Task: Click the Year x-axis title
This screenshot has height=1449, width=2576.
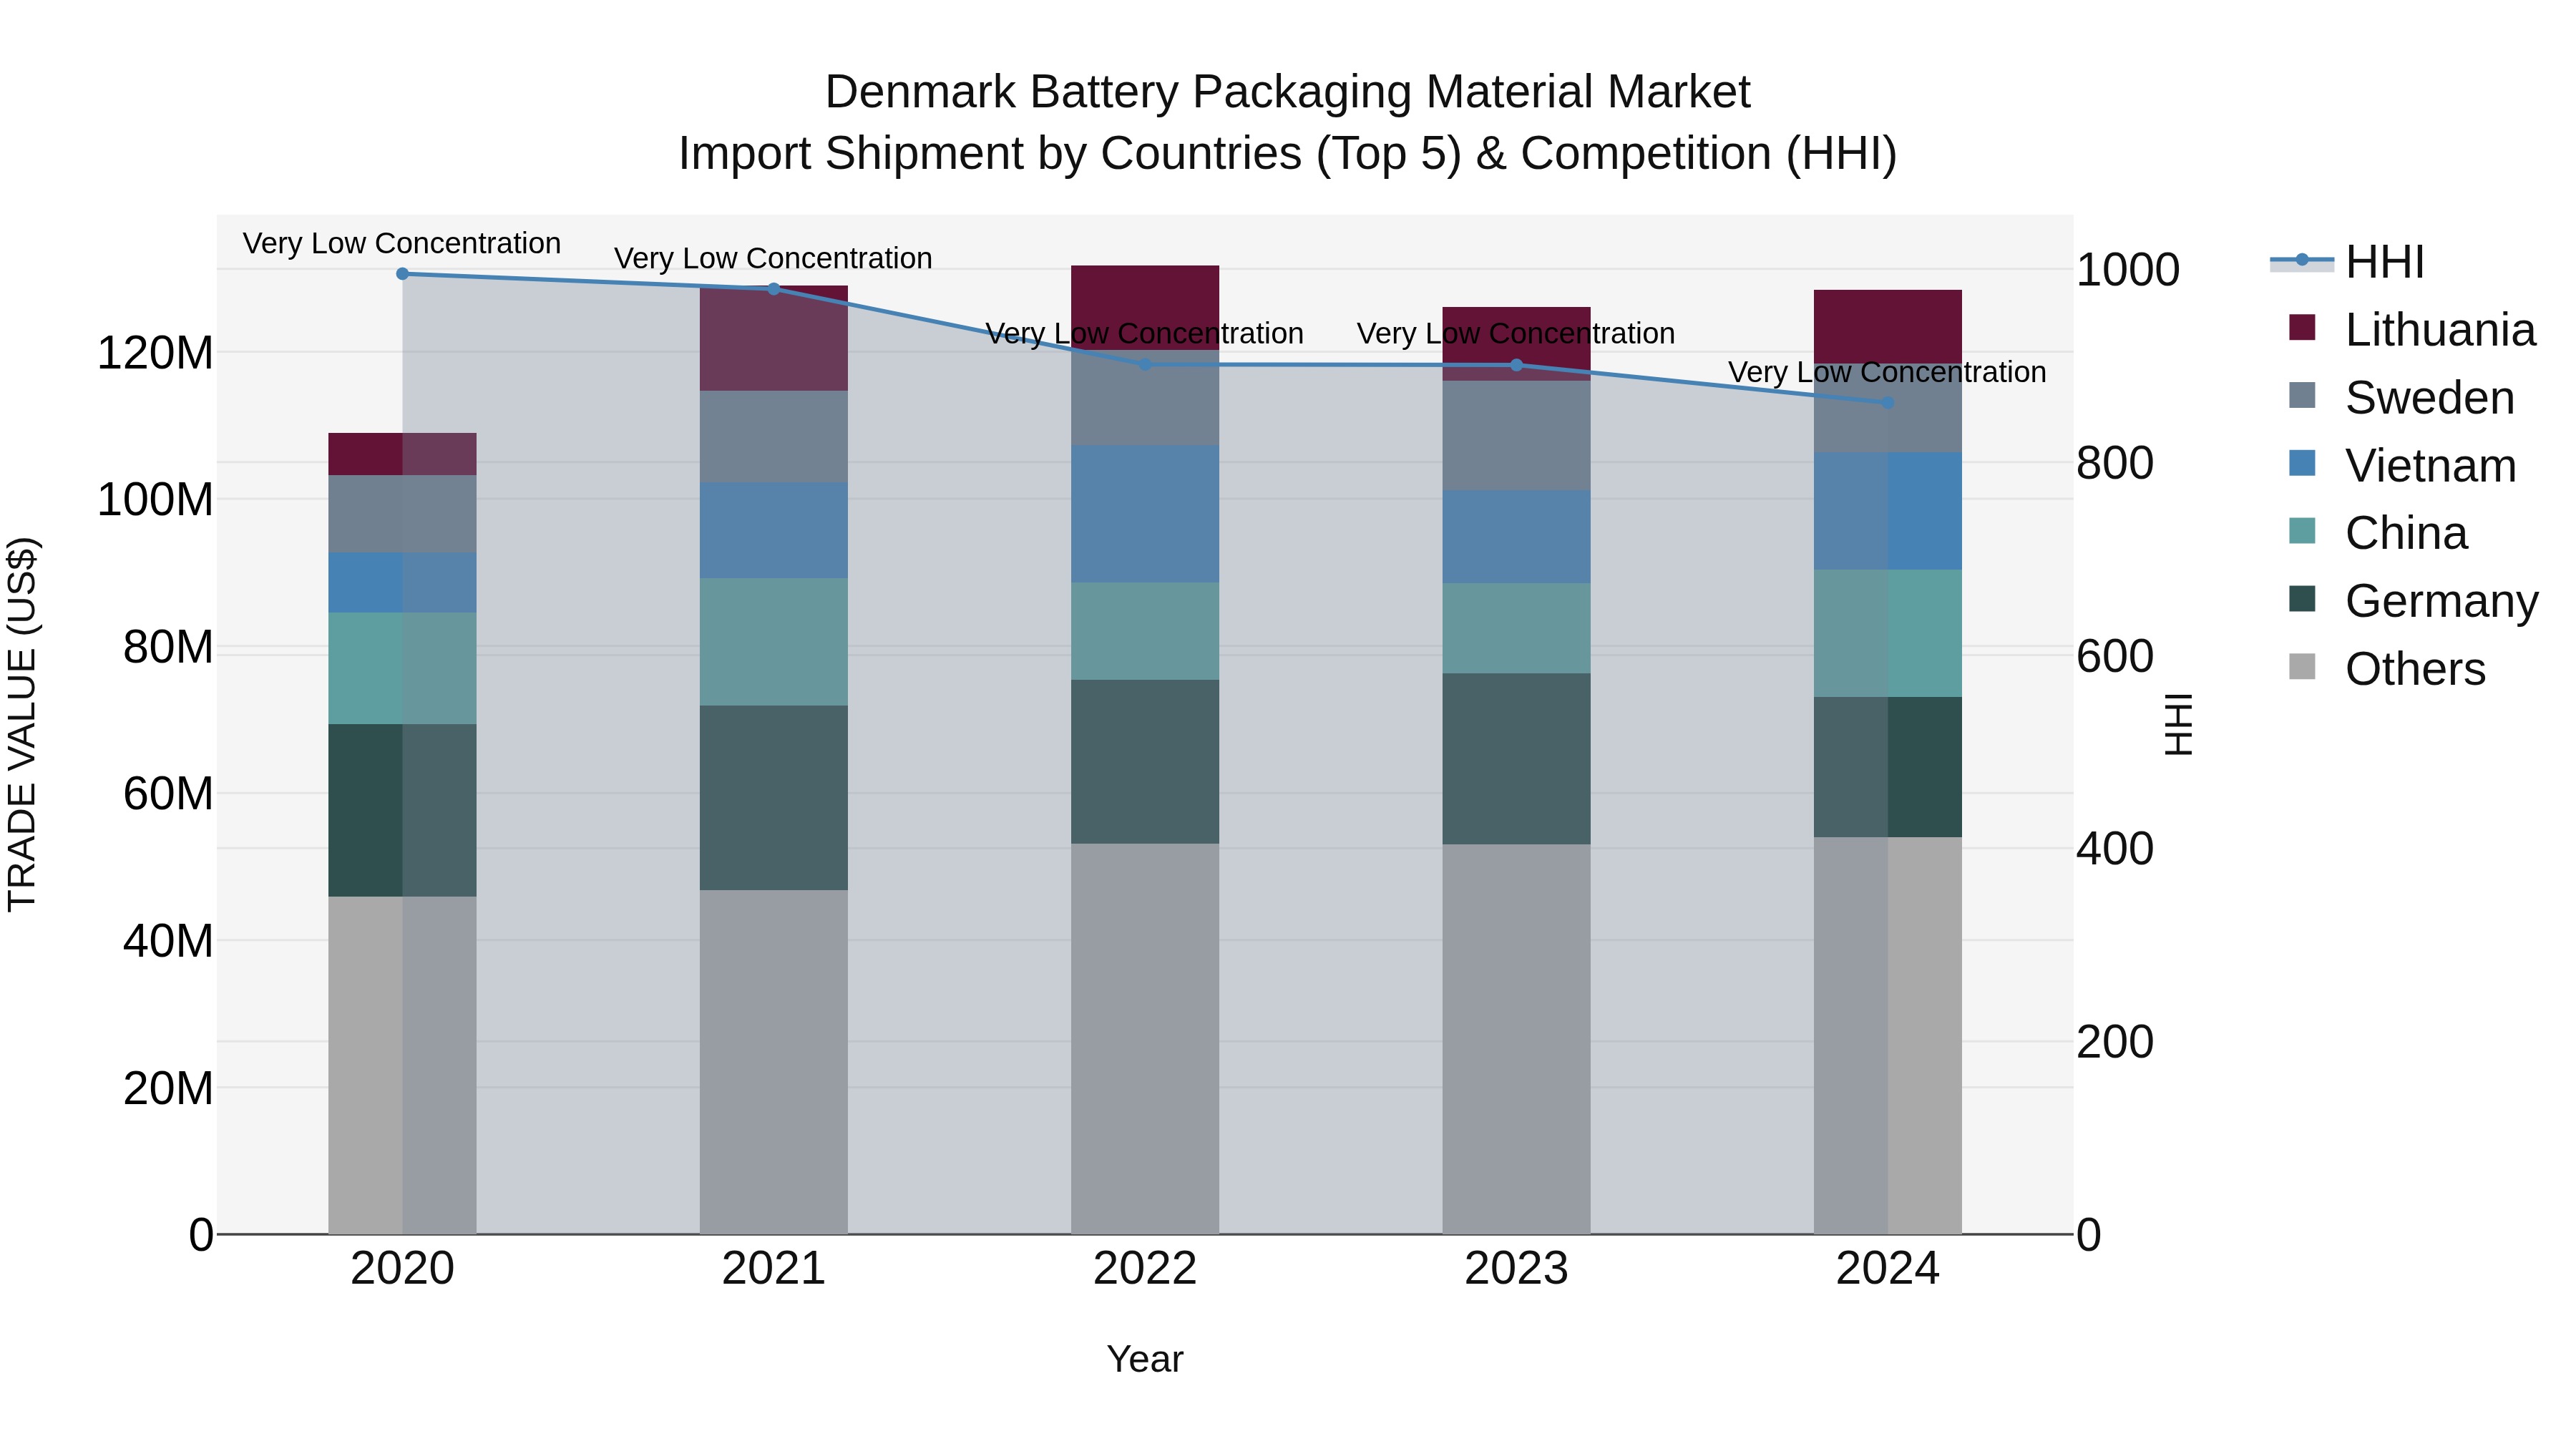Action: 1145,1359
